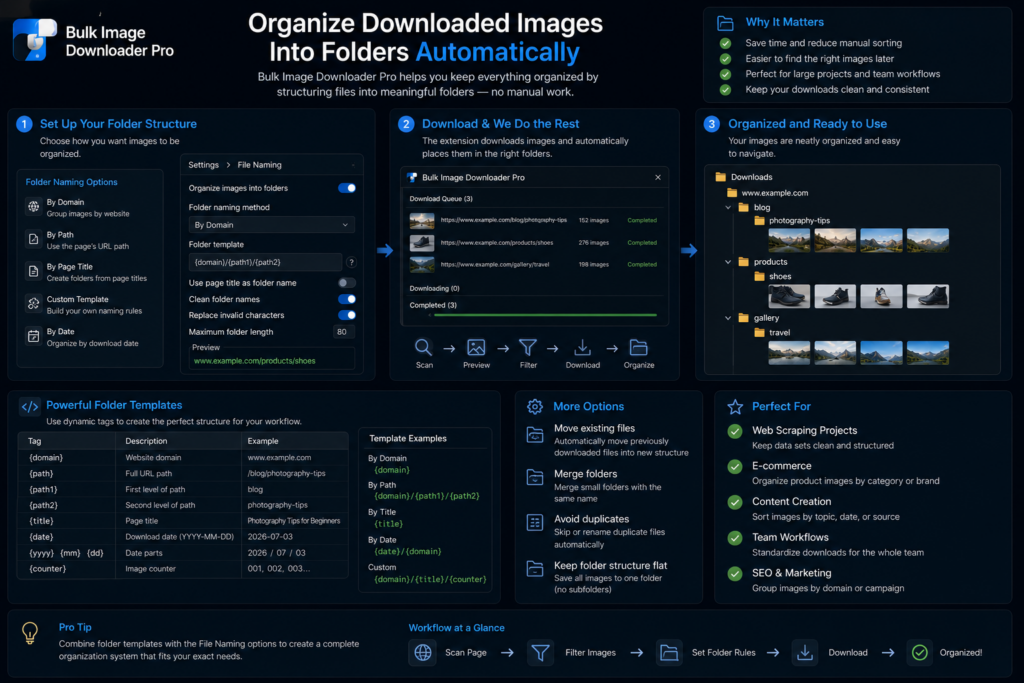1024x683 pixels.
Task: Click the File Naming breadcrumb
Action: 259,165
